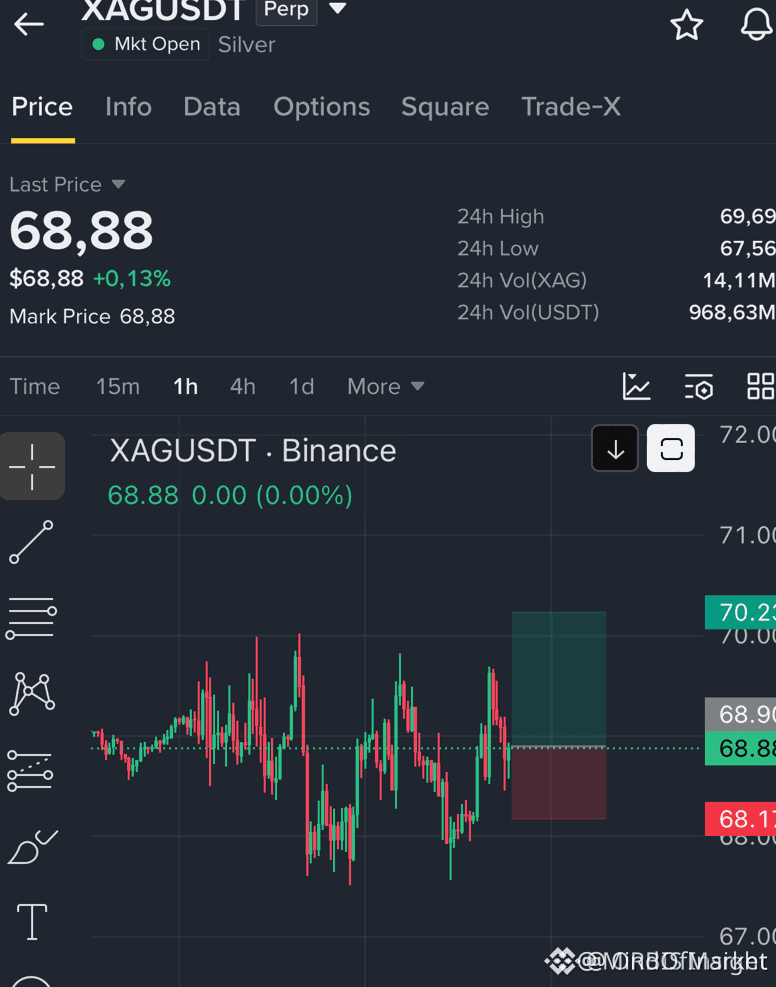The height and width of the screenshot is (987, 776).
Task: Click the Perp contract type badge
Action: tap(286, 10)
